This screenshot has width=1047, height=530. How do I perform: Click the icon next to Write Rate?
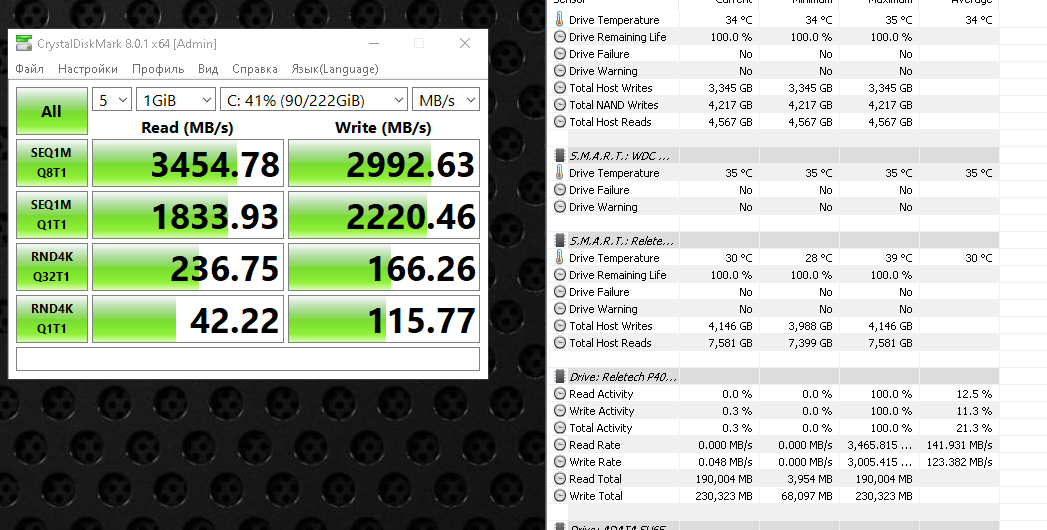560,462
